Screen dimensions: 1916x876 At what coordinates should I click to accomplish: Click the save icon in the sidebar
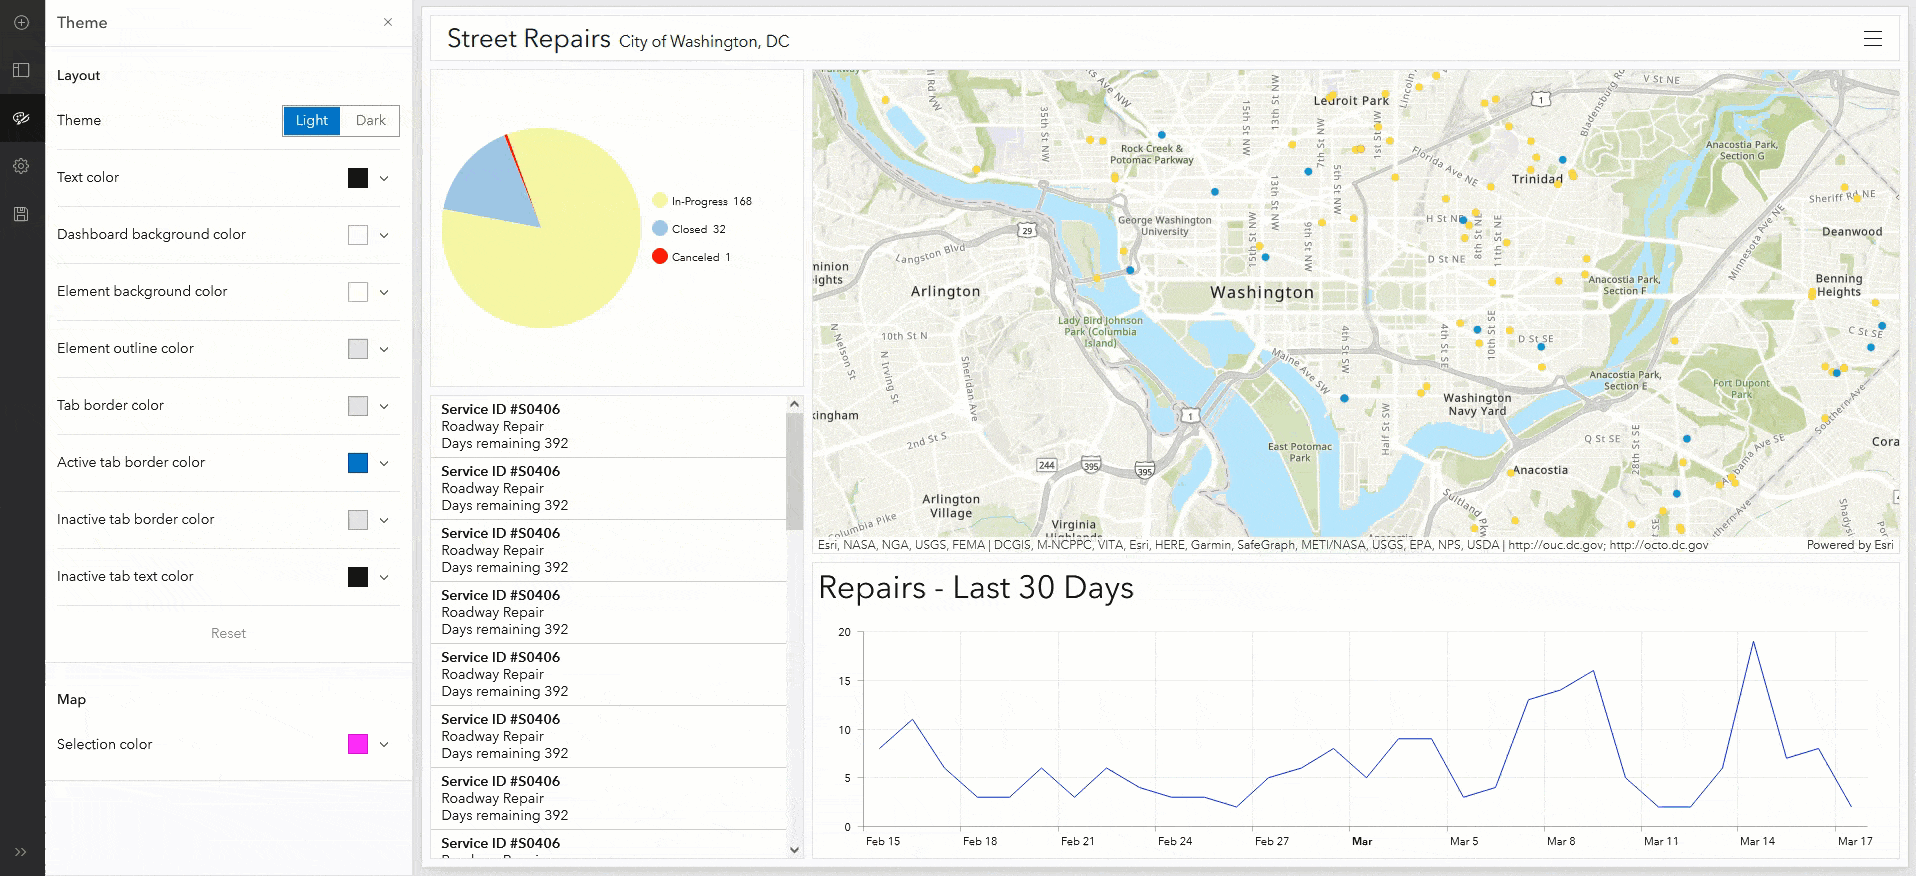[x=21, y=214]
